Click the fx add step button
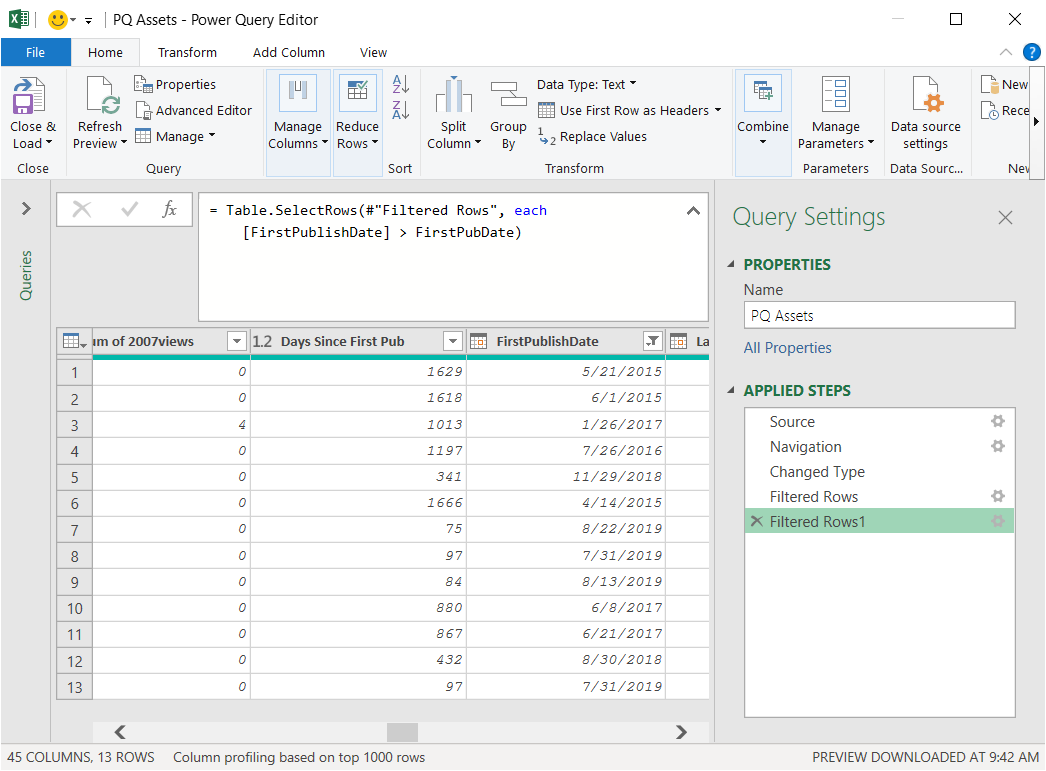The width and height of the screenshot is (1046, 771). point(169,209)
